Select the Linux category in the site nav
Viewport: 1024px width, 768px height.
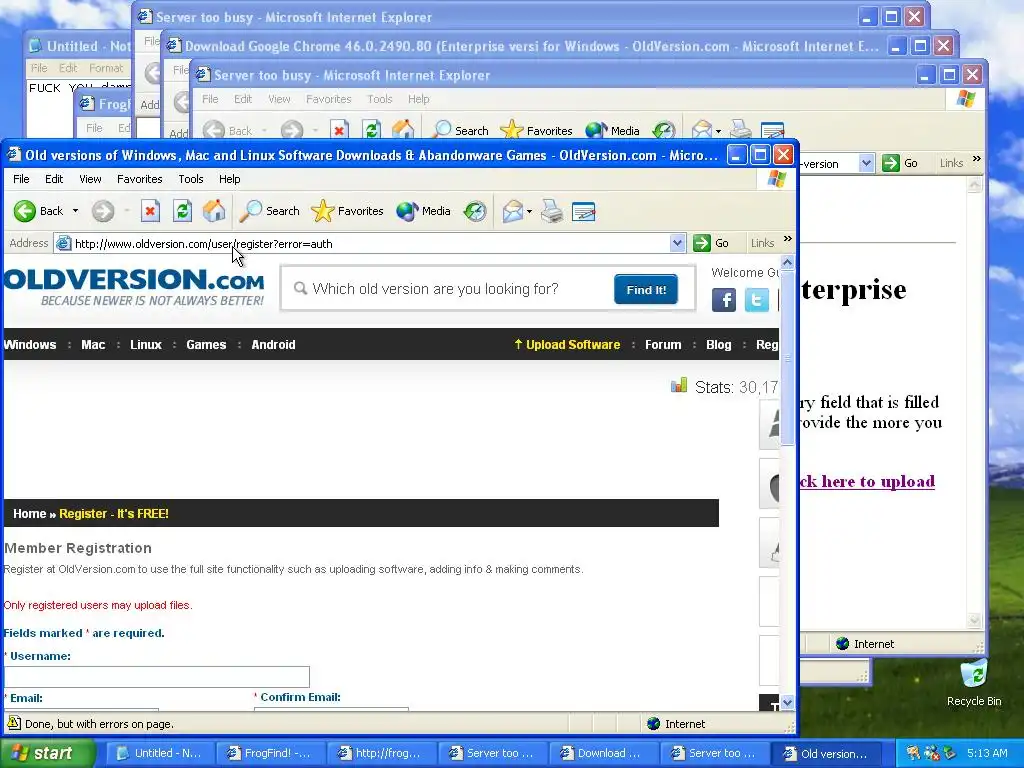click(x=146, y=344)
